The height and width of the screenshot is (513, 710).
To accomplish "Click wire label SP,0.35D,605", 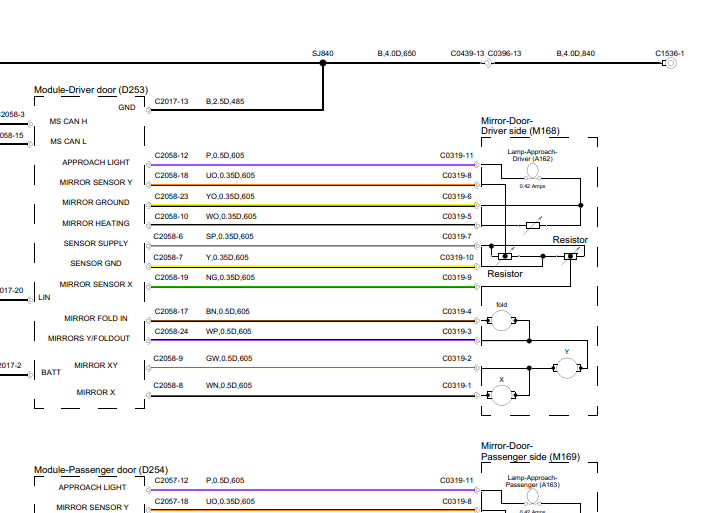I will [x=230, y=236].
